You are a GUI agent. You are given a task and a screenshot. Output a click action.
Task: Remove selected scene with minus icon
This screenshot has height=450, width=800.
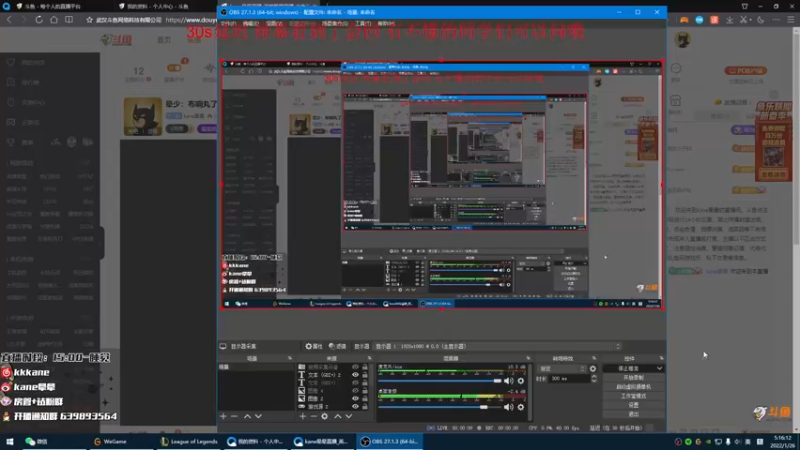click(234, 416)
